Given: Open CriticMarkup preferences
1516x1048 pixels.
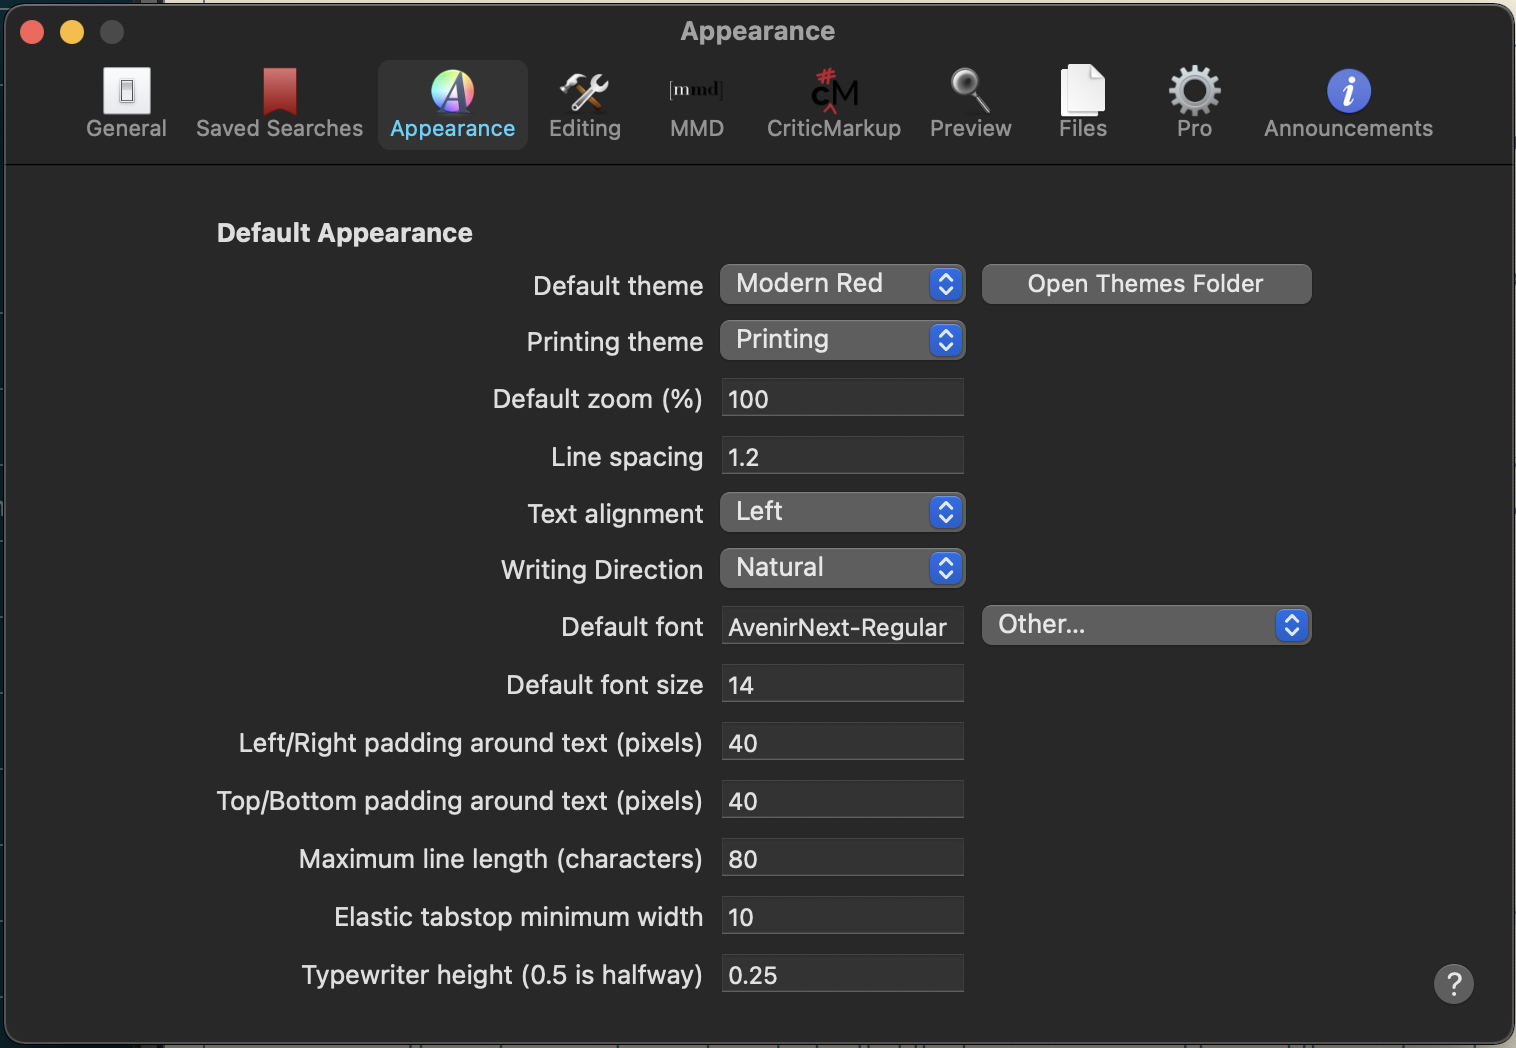Looking at the screenshot, I should (x=833, y=104).
